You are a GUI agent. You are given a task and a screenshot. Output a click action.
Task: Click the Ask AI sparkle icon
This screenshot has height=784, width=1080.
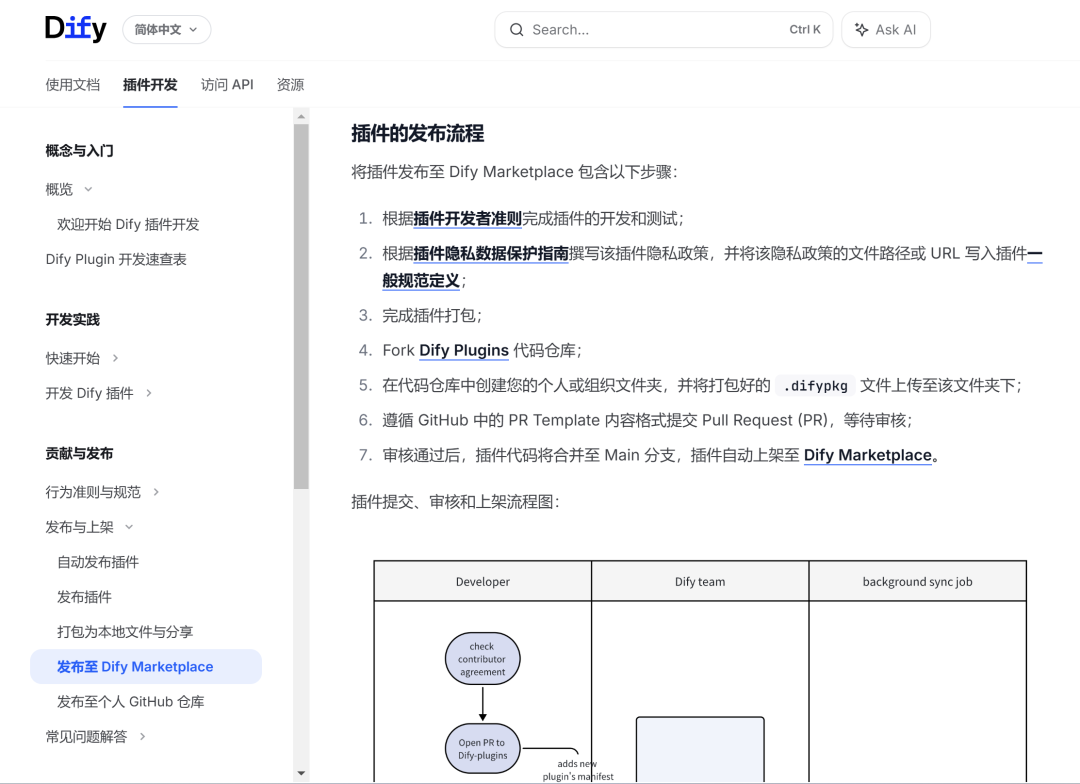pos(861,30)
